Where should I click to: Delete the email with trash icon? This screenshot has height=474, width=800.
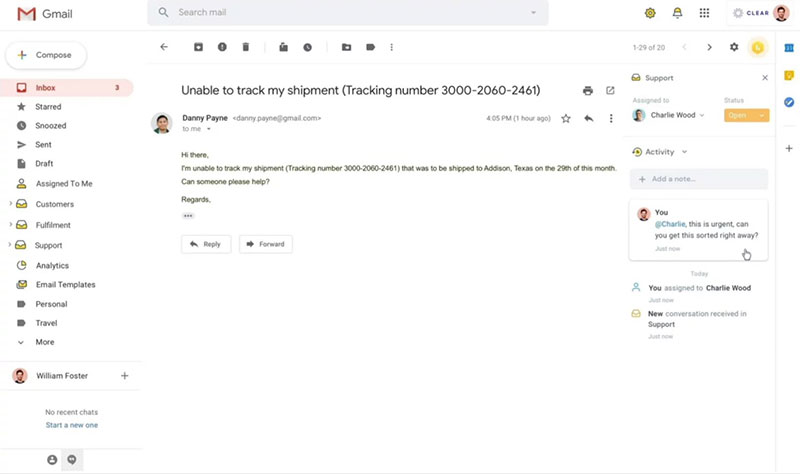245,47
